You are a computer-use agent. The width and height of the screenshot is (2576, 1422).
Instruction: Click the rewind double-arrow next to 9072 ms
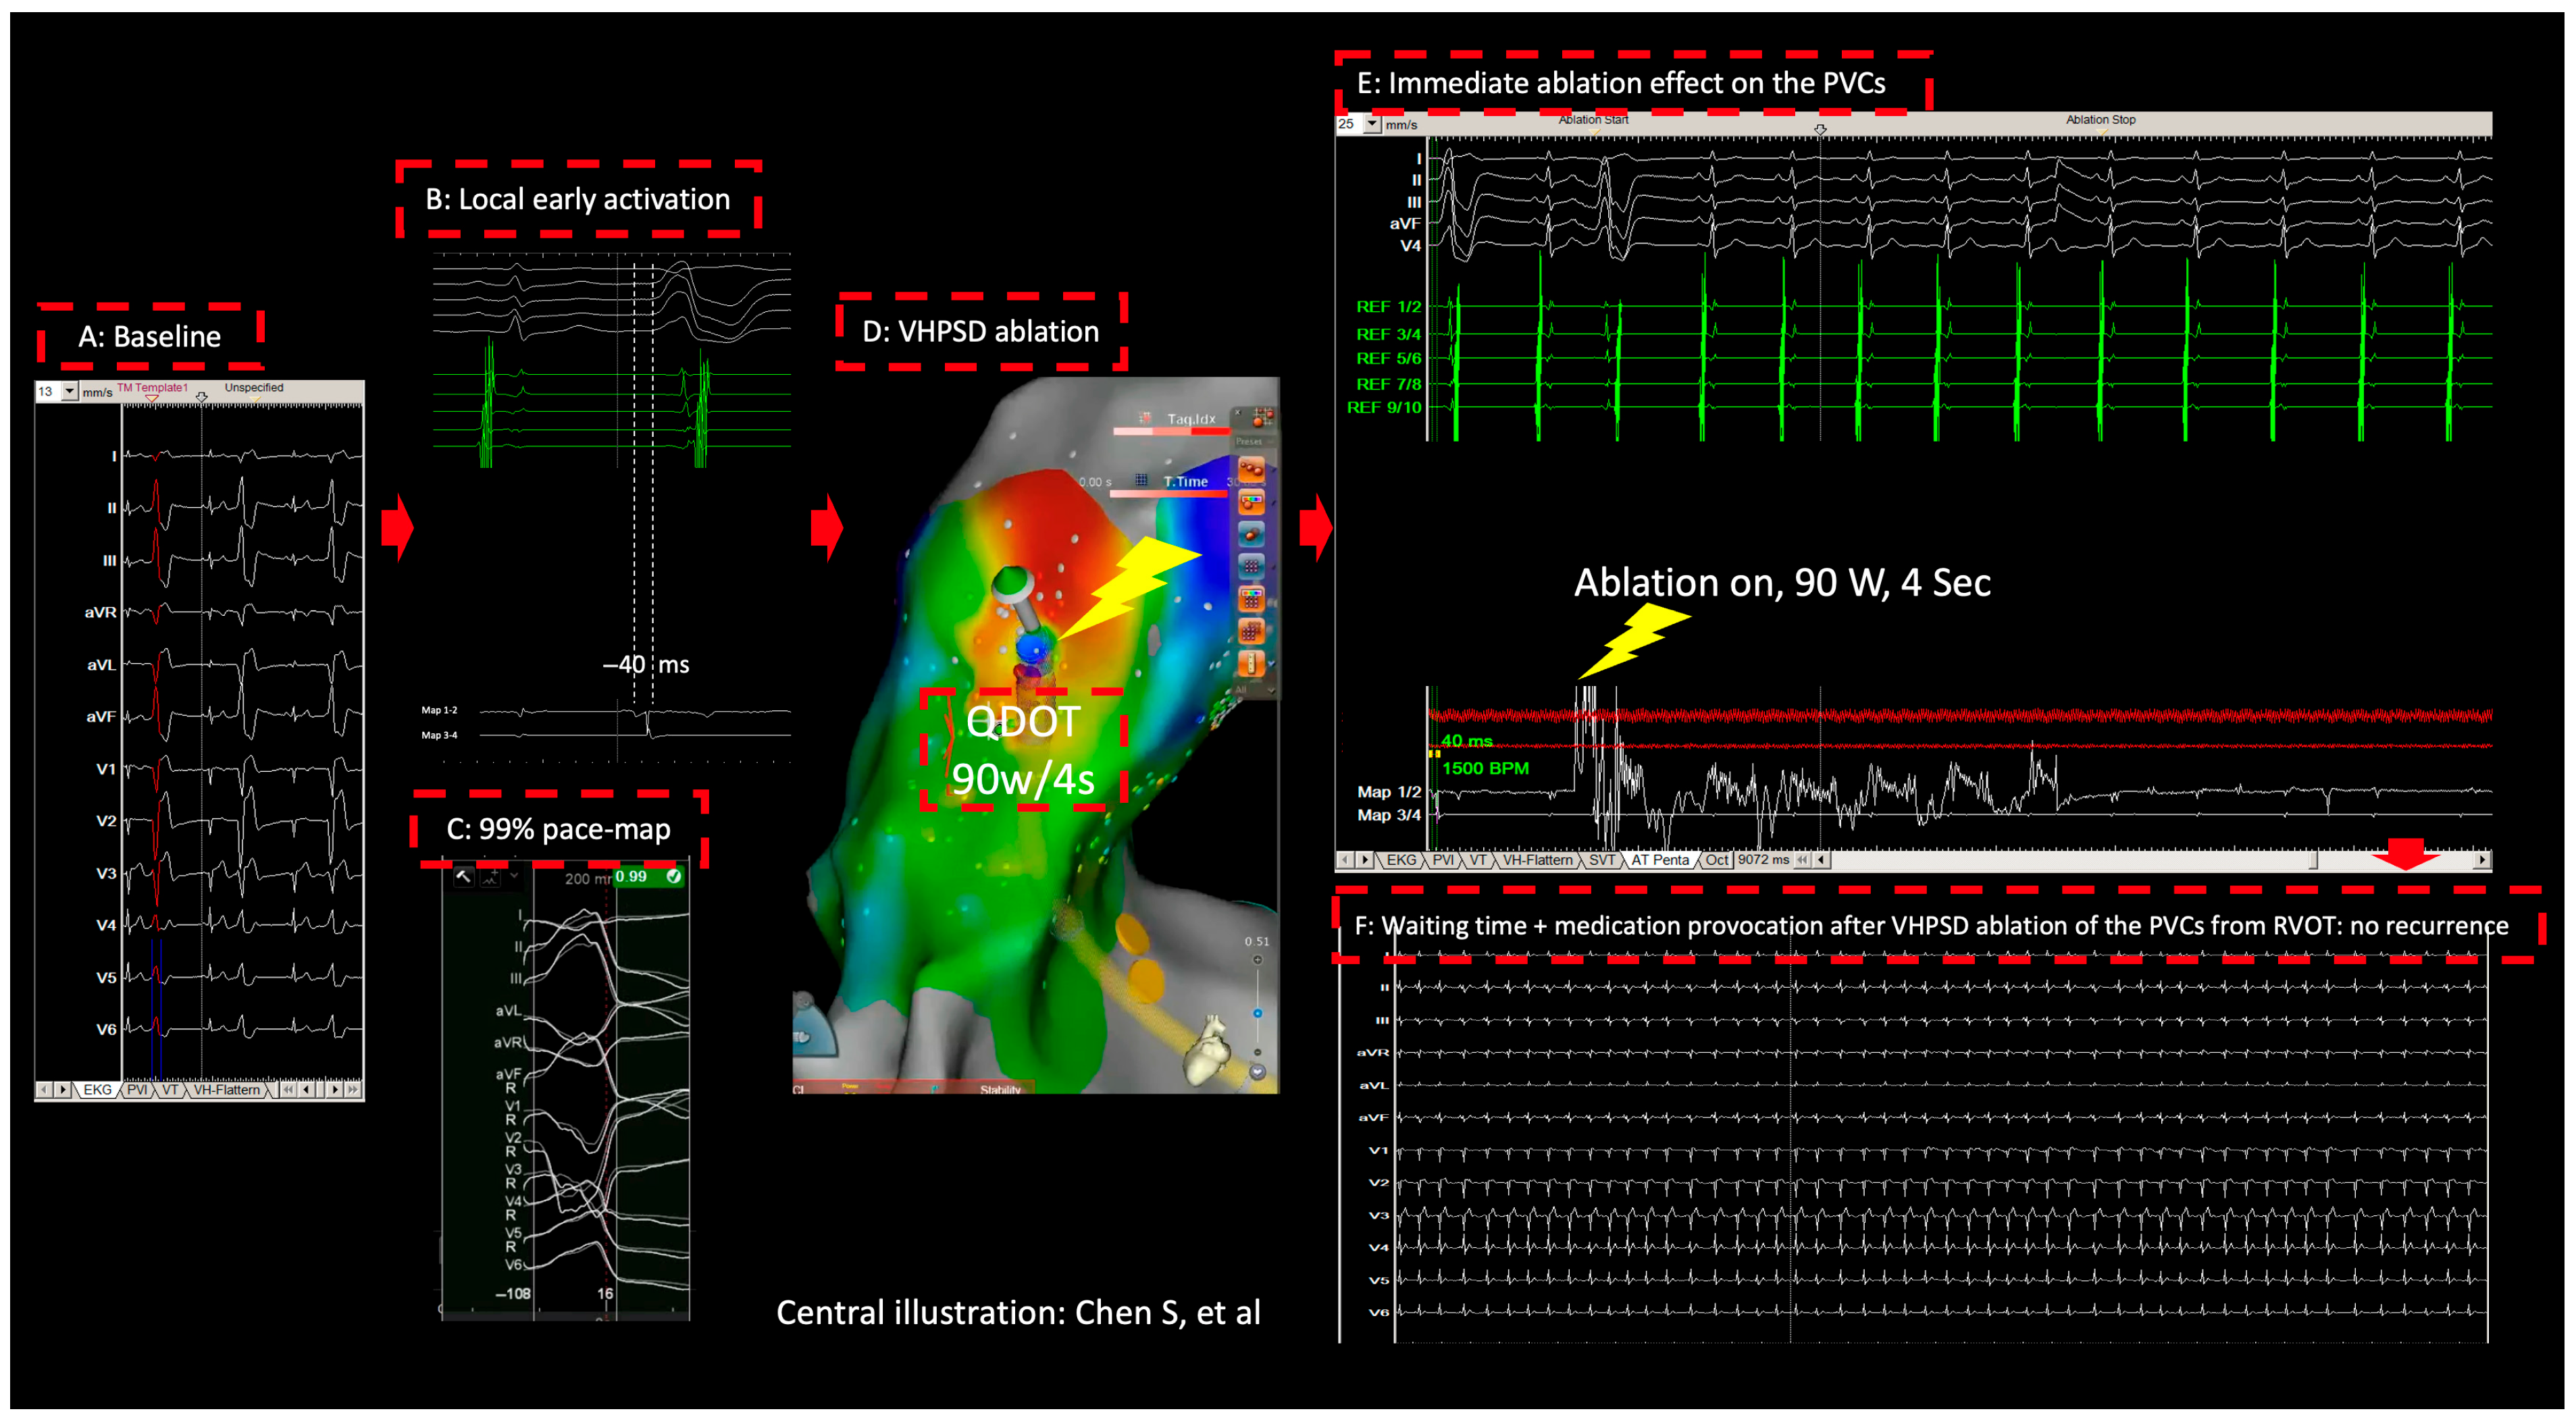pyautogui.click(x=1802, y=860)
